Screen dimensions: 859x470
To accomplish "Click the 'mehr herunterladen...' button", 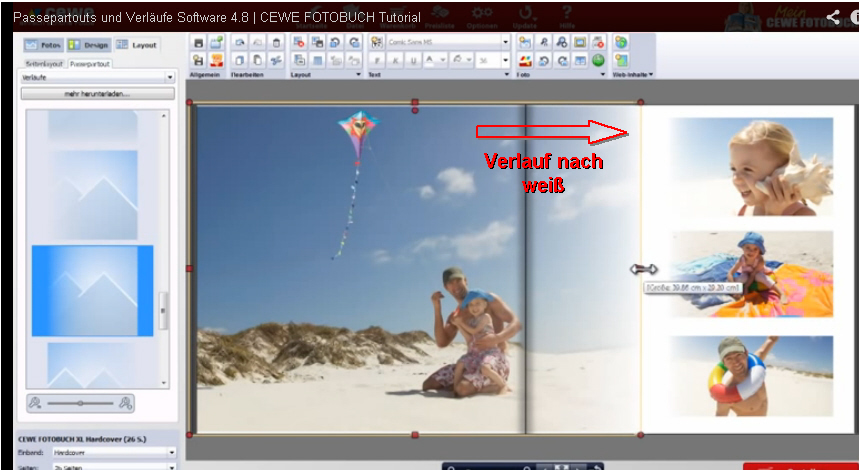I will click(x=98, y=93).
